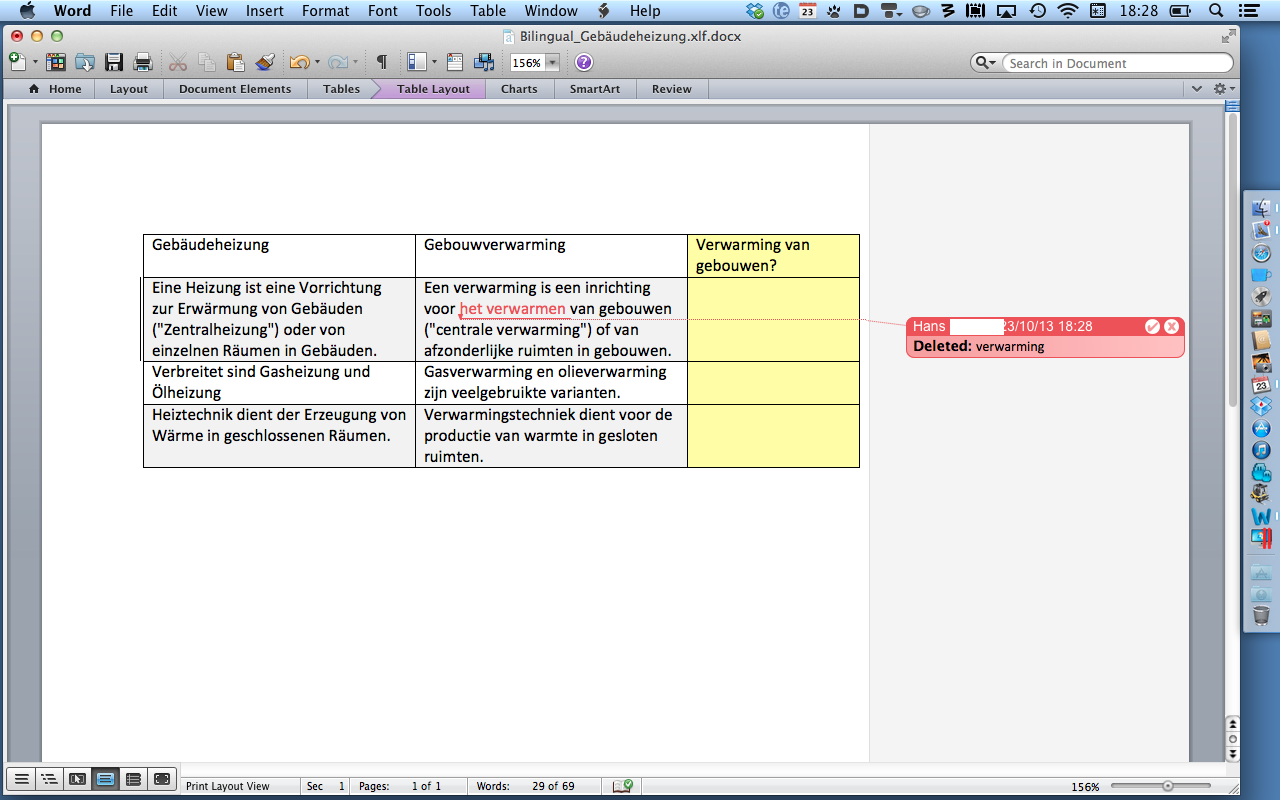Switch to Draft view button
This screenshot has height=800, width=1280.
tap(19, 779)
